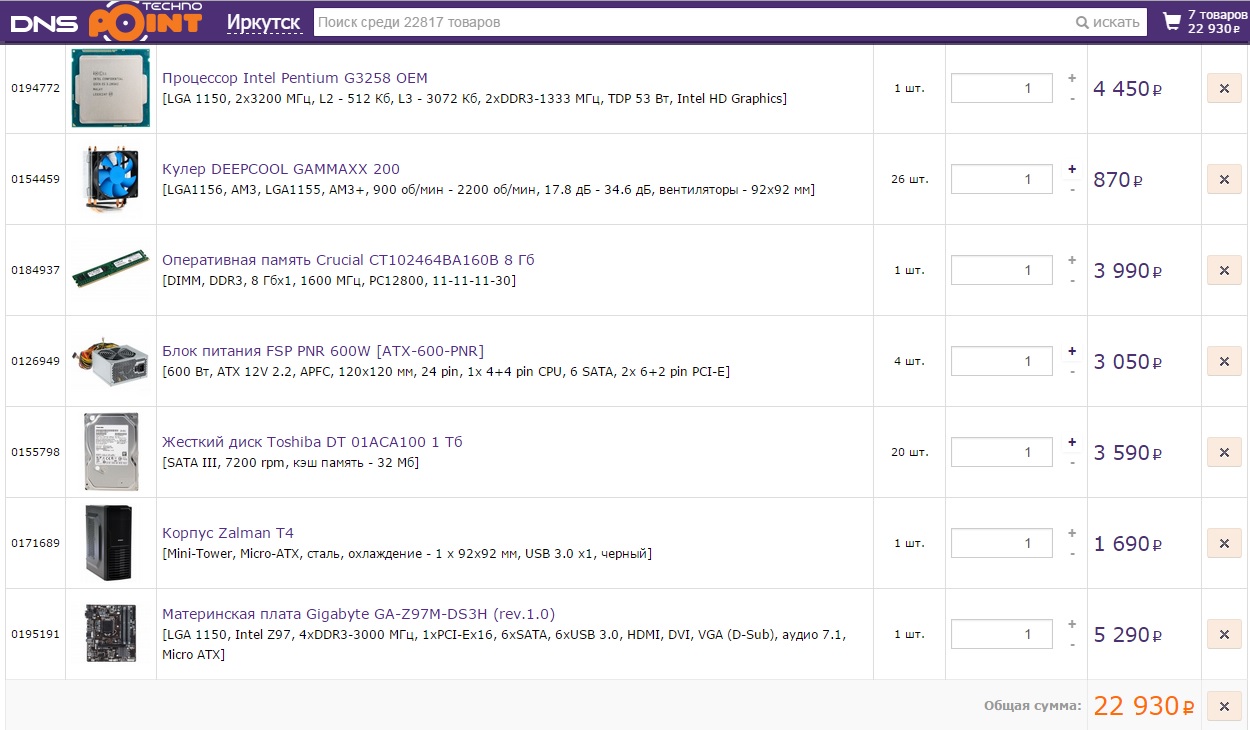Select product code 0194772

pyautogui.click(x=36, y=88)
